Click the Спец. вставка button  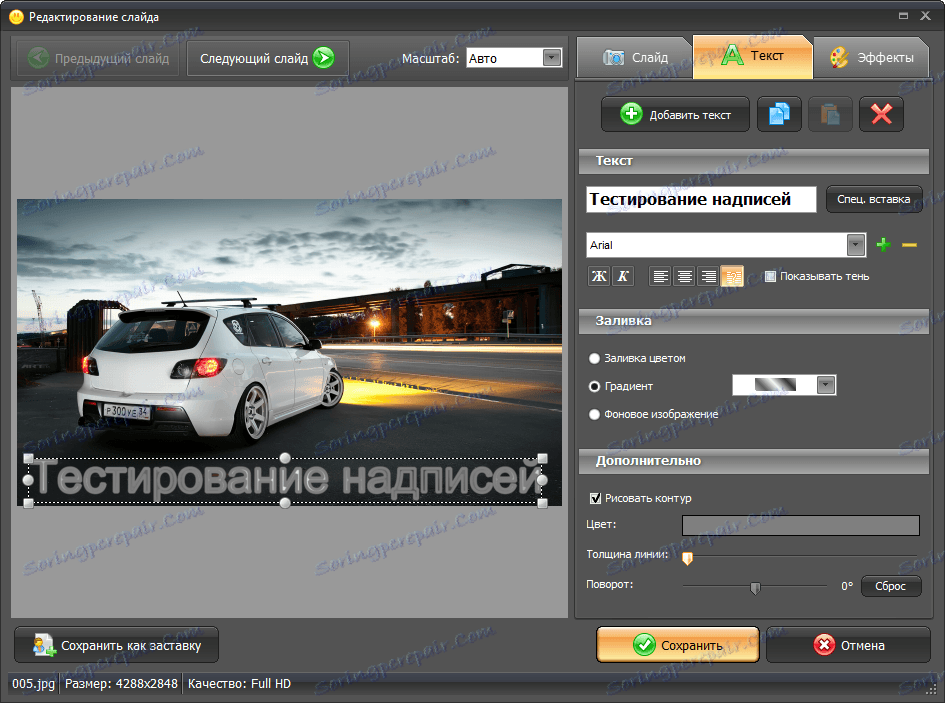pyautogui.click(x=873, y=199)
